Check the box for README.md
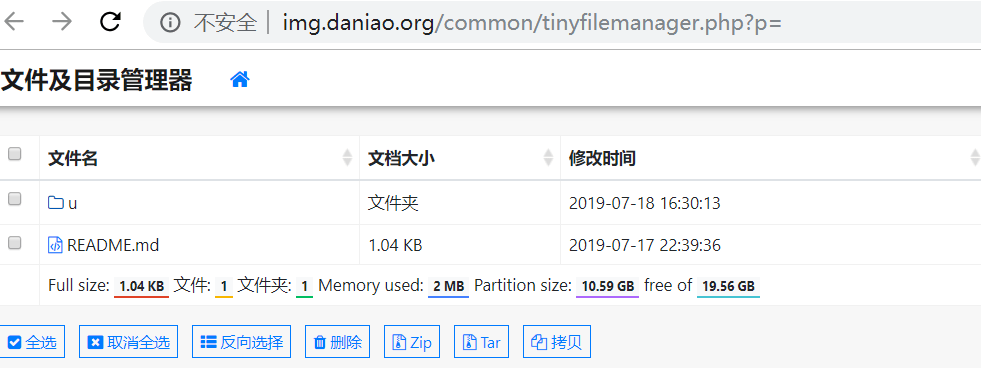The height and width of the screenshot is (368, 981). click(14, 243)
